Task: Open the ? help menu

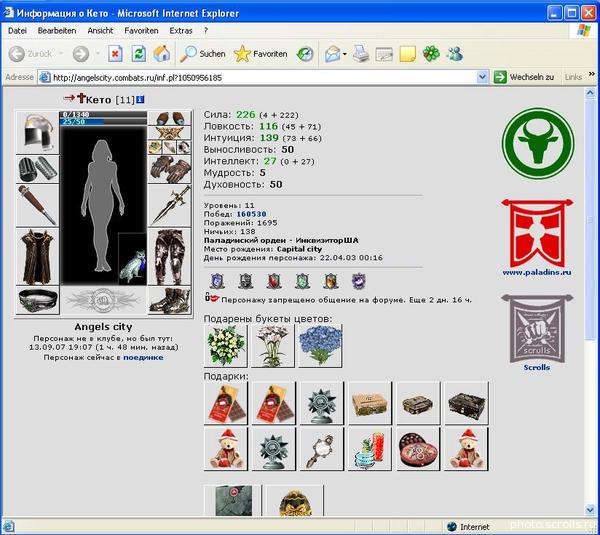Action: [x=206, y=31]
